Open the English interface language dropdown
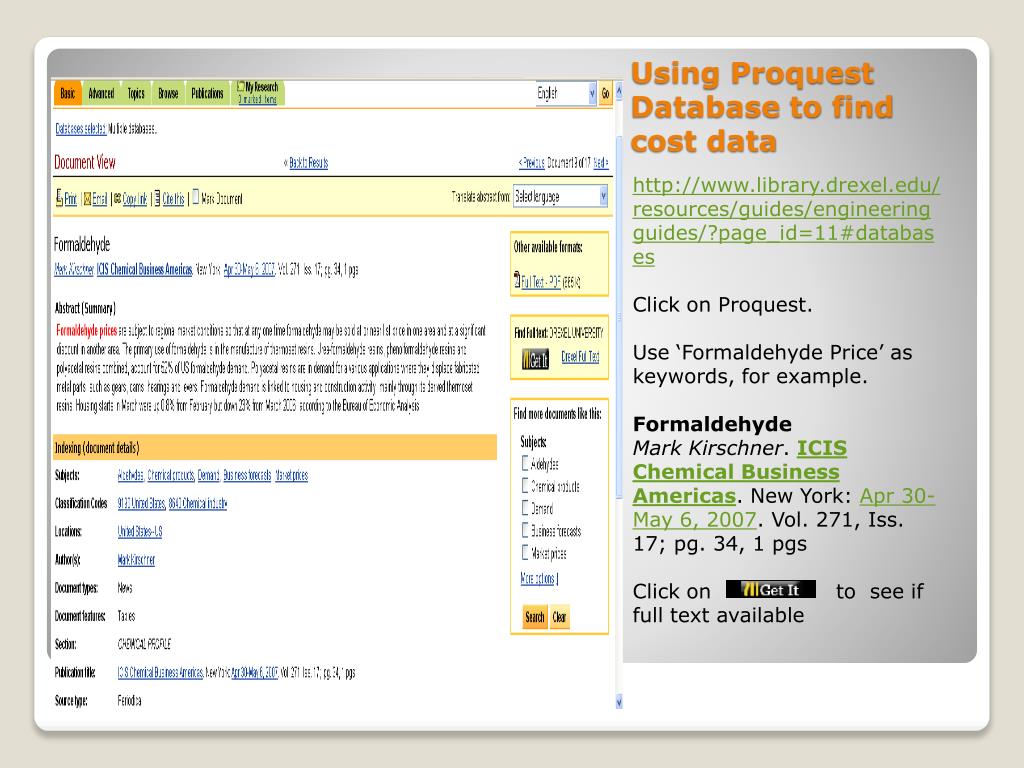Viewport: 1024px width, 768px height. (566, 93)
